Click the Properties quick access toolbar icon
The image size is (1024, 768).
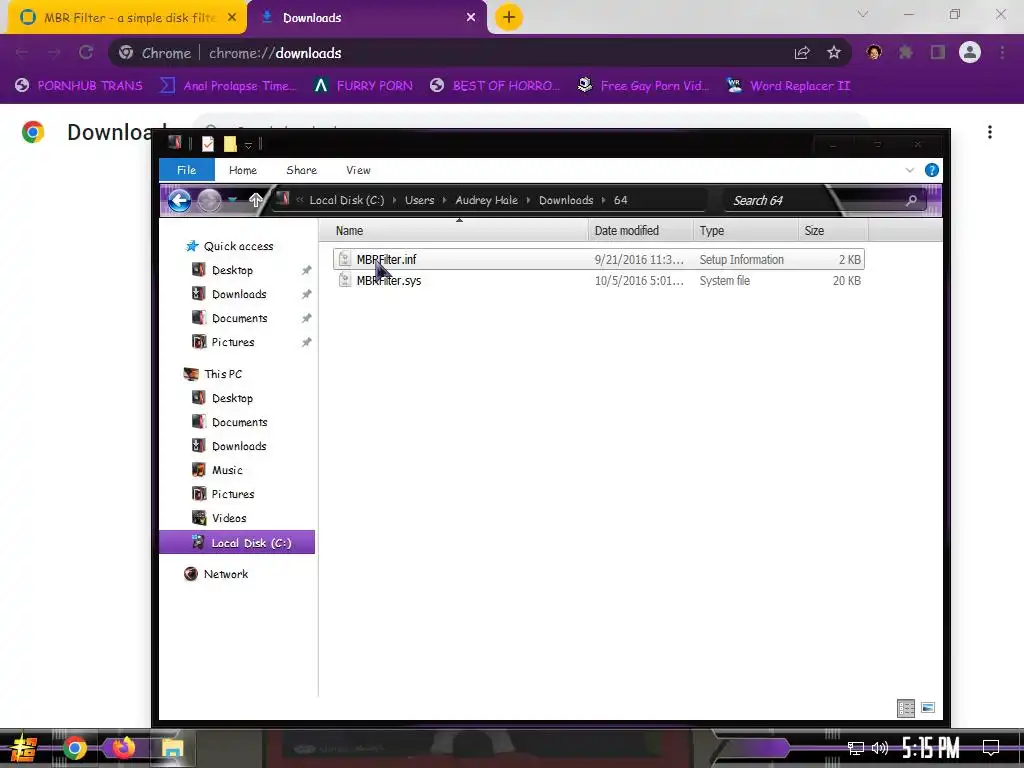pyautogui.click(x=208, y=144)
